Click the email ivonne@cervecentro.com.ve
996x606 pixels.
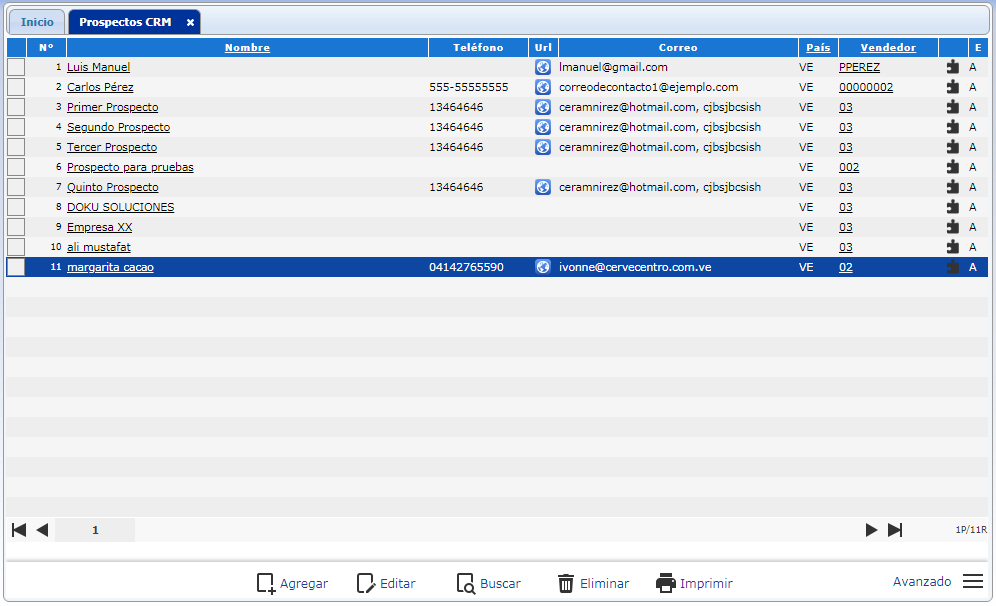(x=635, y=267)
